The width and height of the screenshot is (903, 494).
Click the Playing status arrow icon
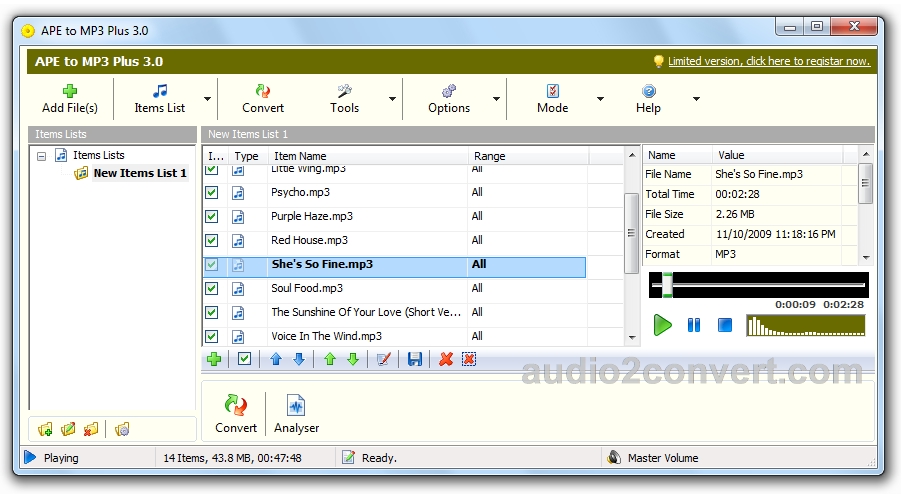tap(30, 458)
